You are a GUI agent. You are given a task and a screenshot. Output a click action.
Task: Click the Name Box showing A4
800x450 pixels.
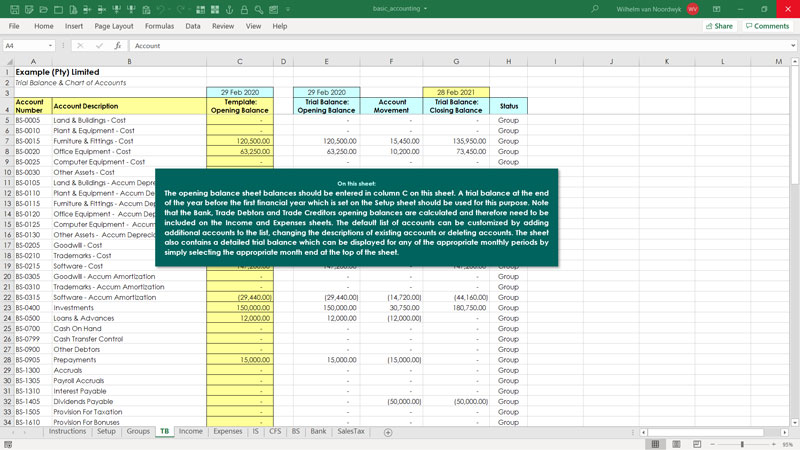(x=24, y=45)
